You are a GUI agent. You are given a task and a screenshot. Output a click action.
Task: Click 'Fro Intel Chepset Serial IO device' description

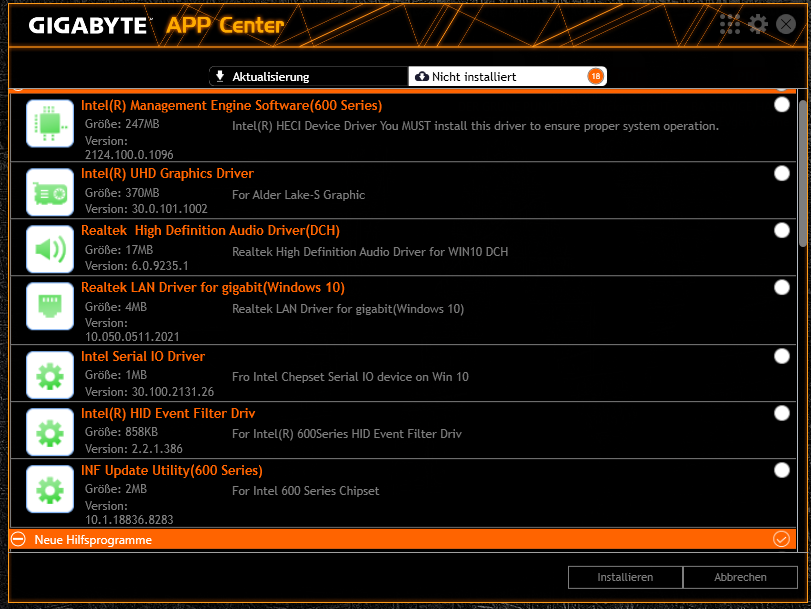click(350, 377)
